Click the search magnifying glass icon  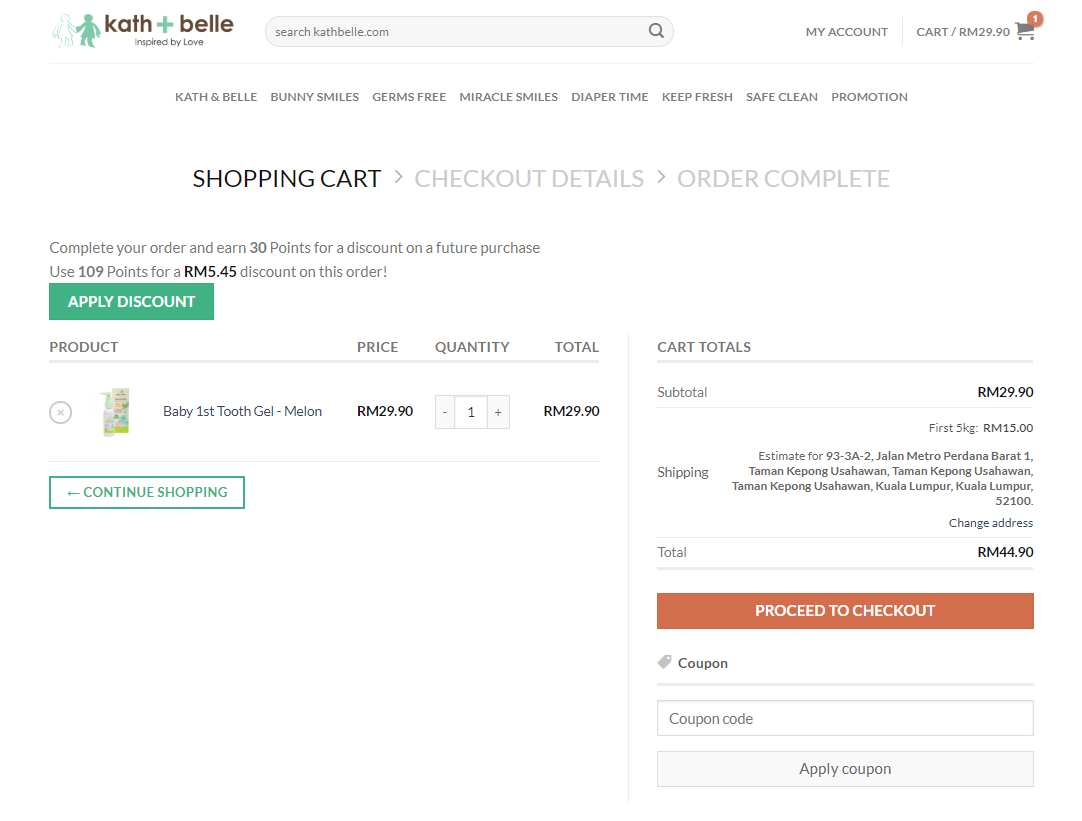656,31
